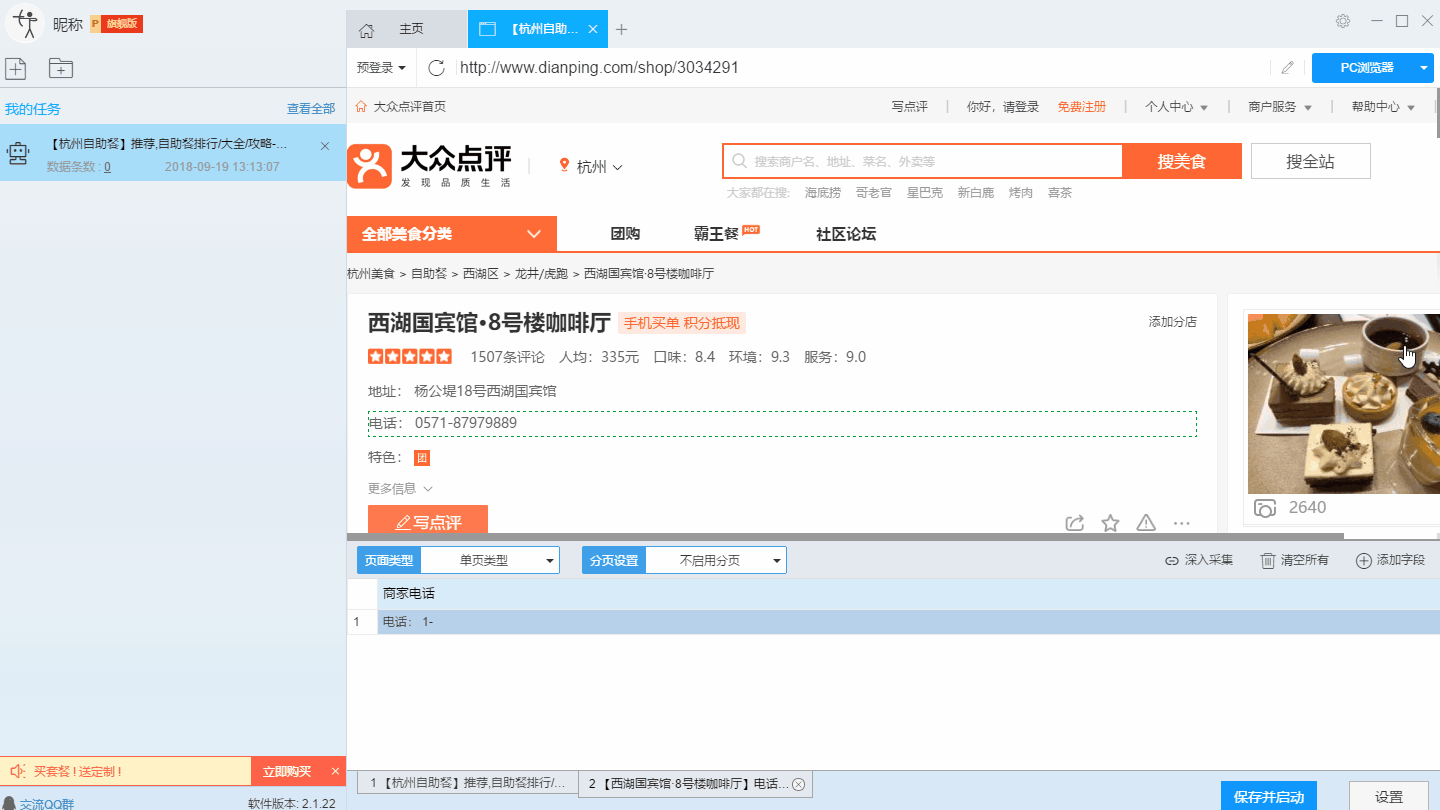The height and width of the screenshot is (810, 1440).
Task: Click the five-star rating icon
Action: [410, 356]
